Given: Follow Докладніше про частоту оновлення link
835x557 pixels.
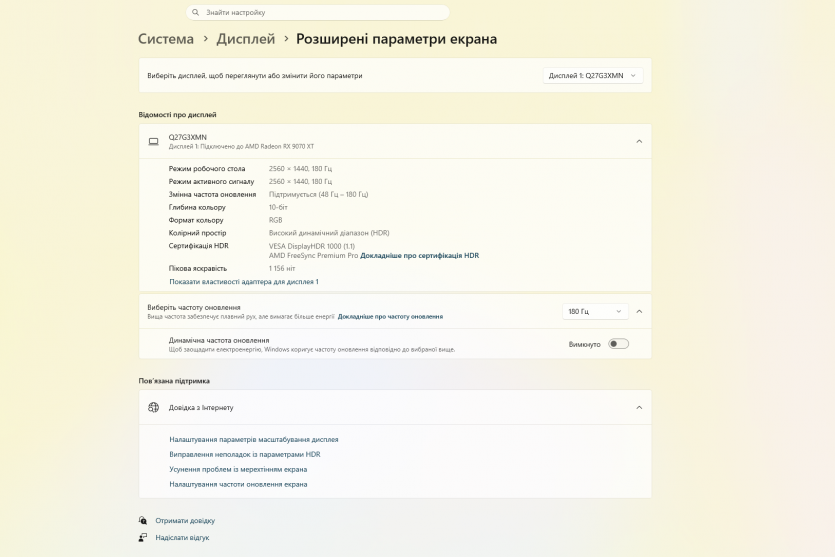Looking at the screenshot, I should pos(390,317).
